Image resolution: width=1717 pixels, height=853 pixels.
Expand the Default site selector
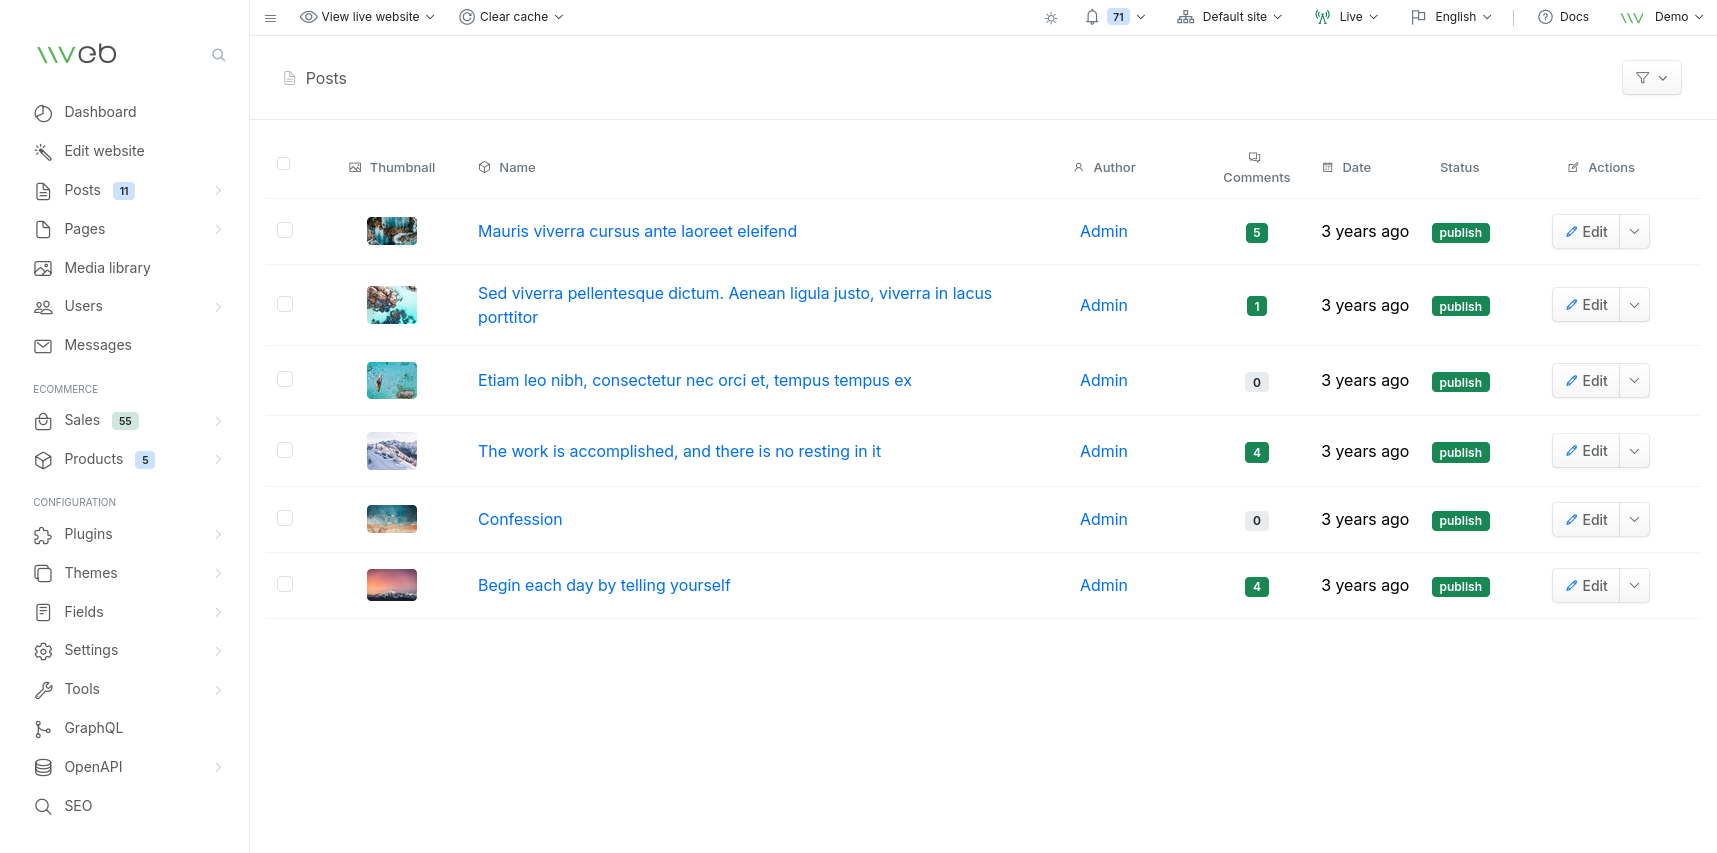tap(1229, 17)
